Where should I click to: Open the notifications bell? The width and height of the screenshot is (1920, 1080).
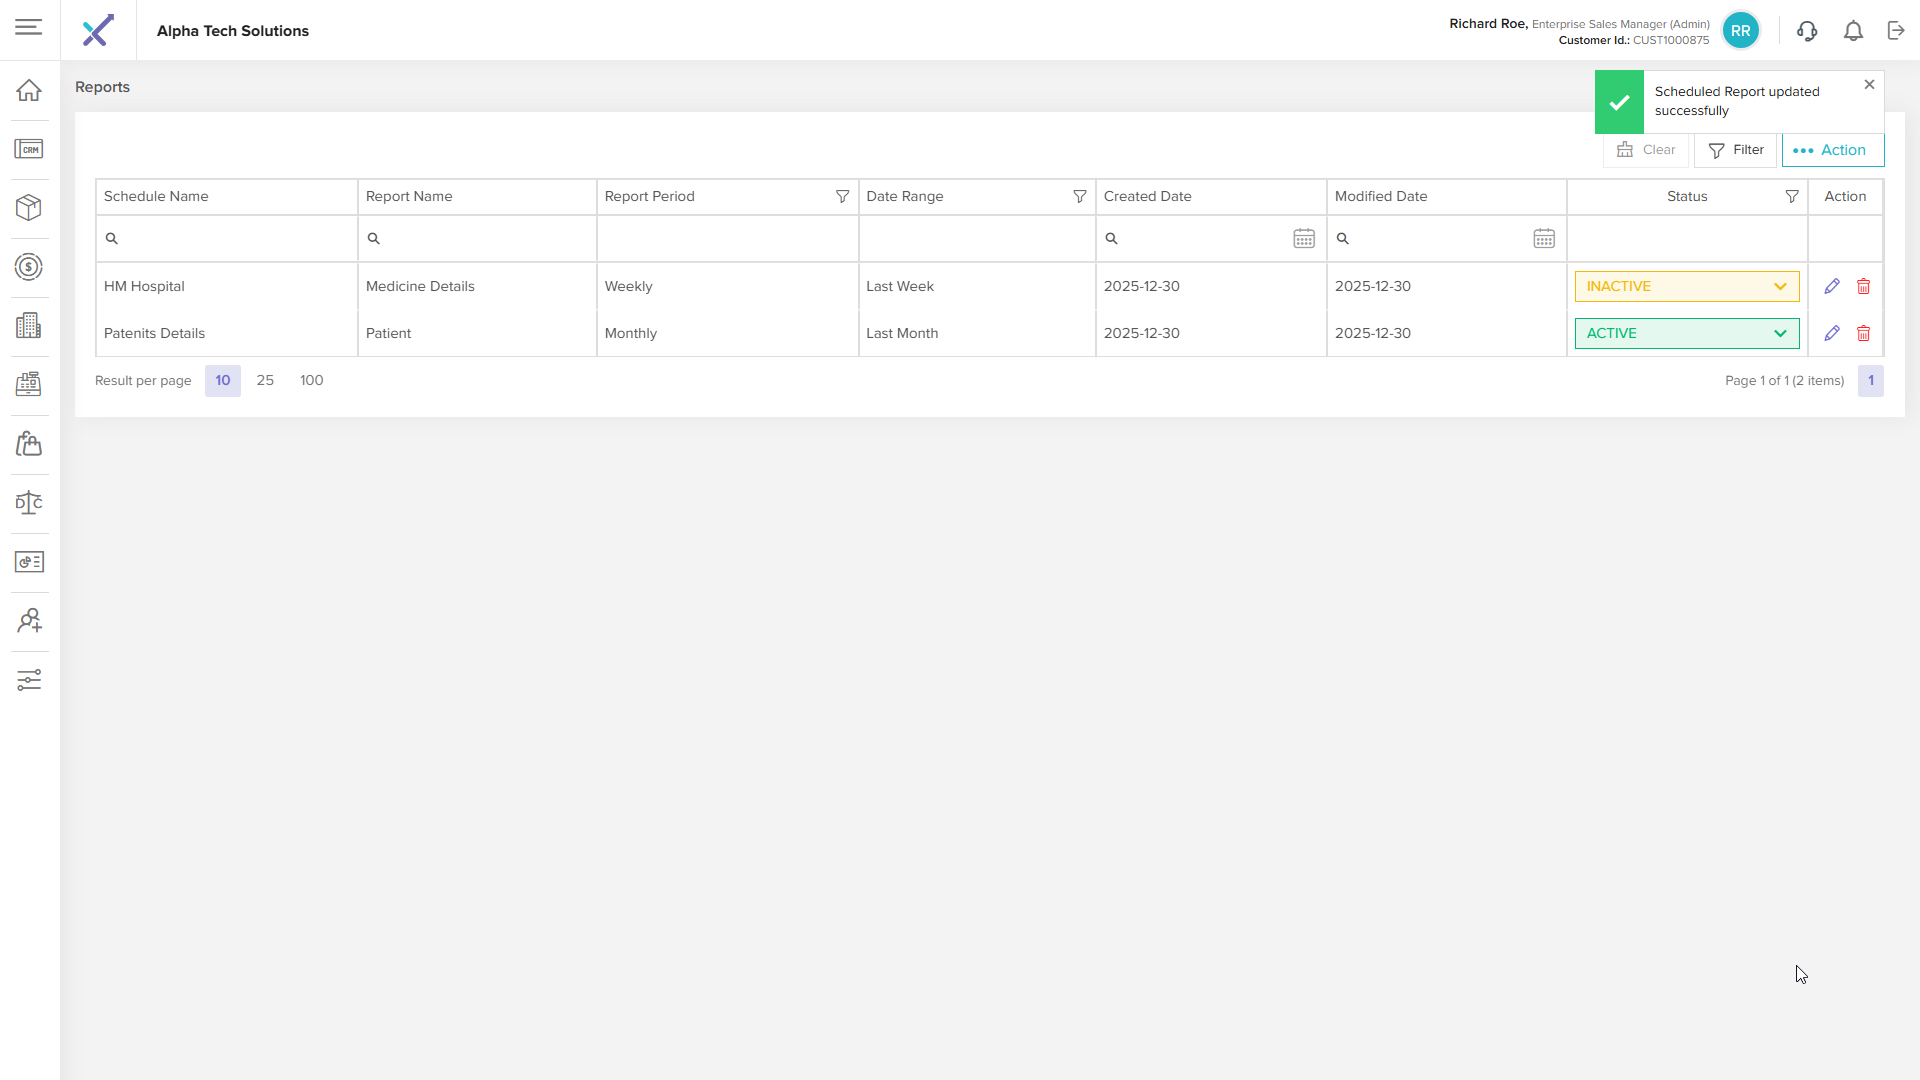tap(1853, 31)
